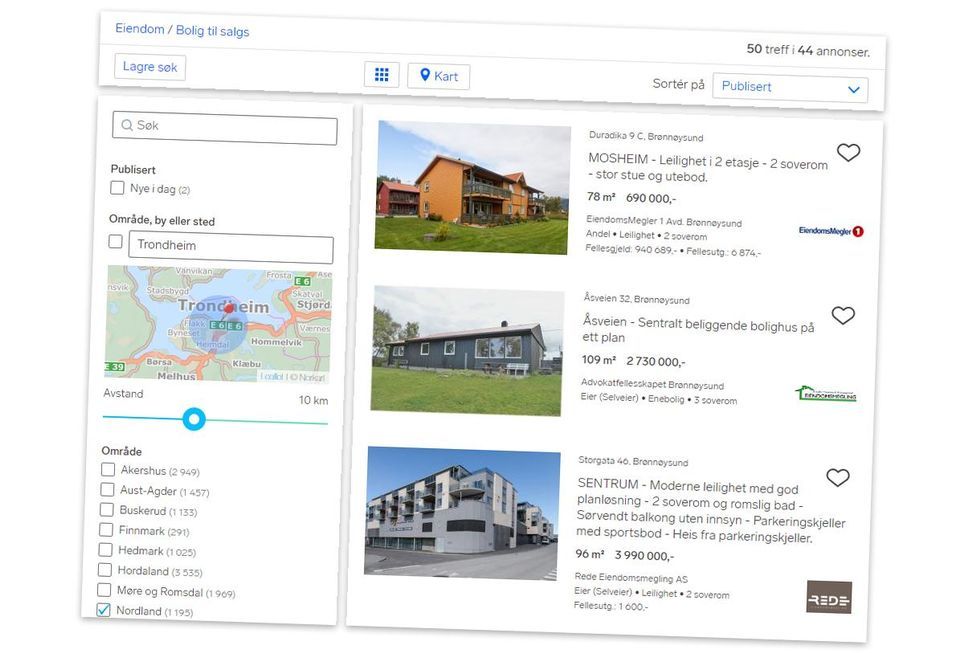The image size is (980, 653).
Task: Click the Avstand distance slider handle
Action: tap(195, 419)
